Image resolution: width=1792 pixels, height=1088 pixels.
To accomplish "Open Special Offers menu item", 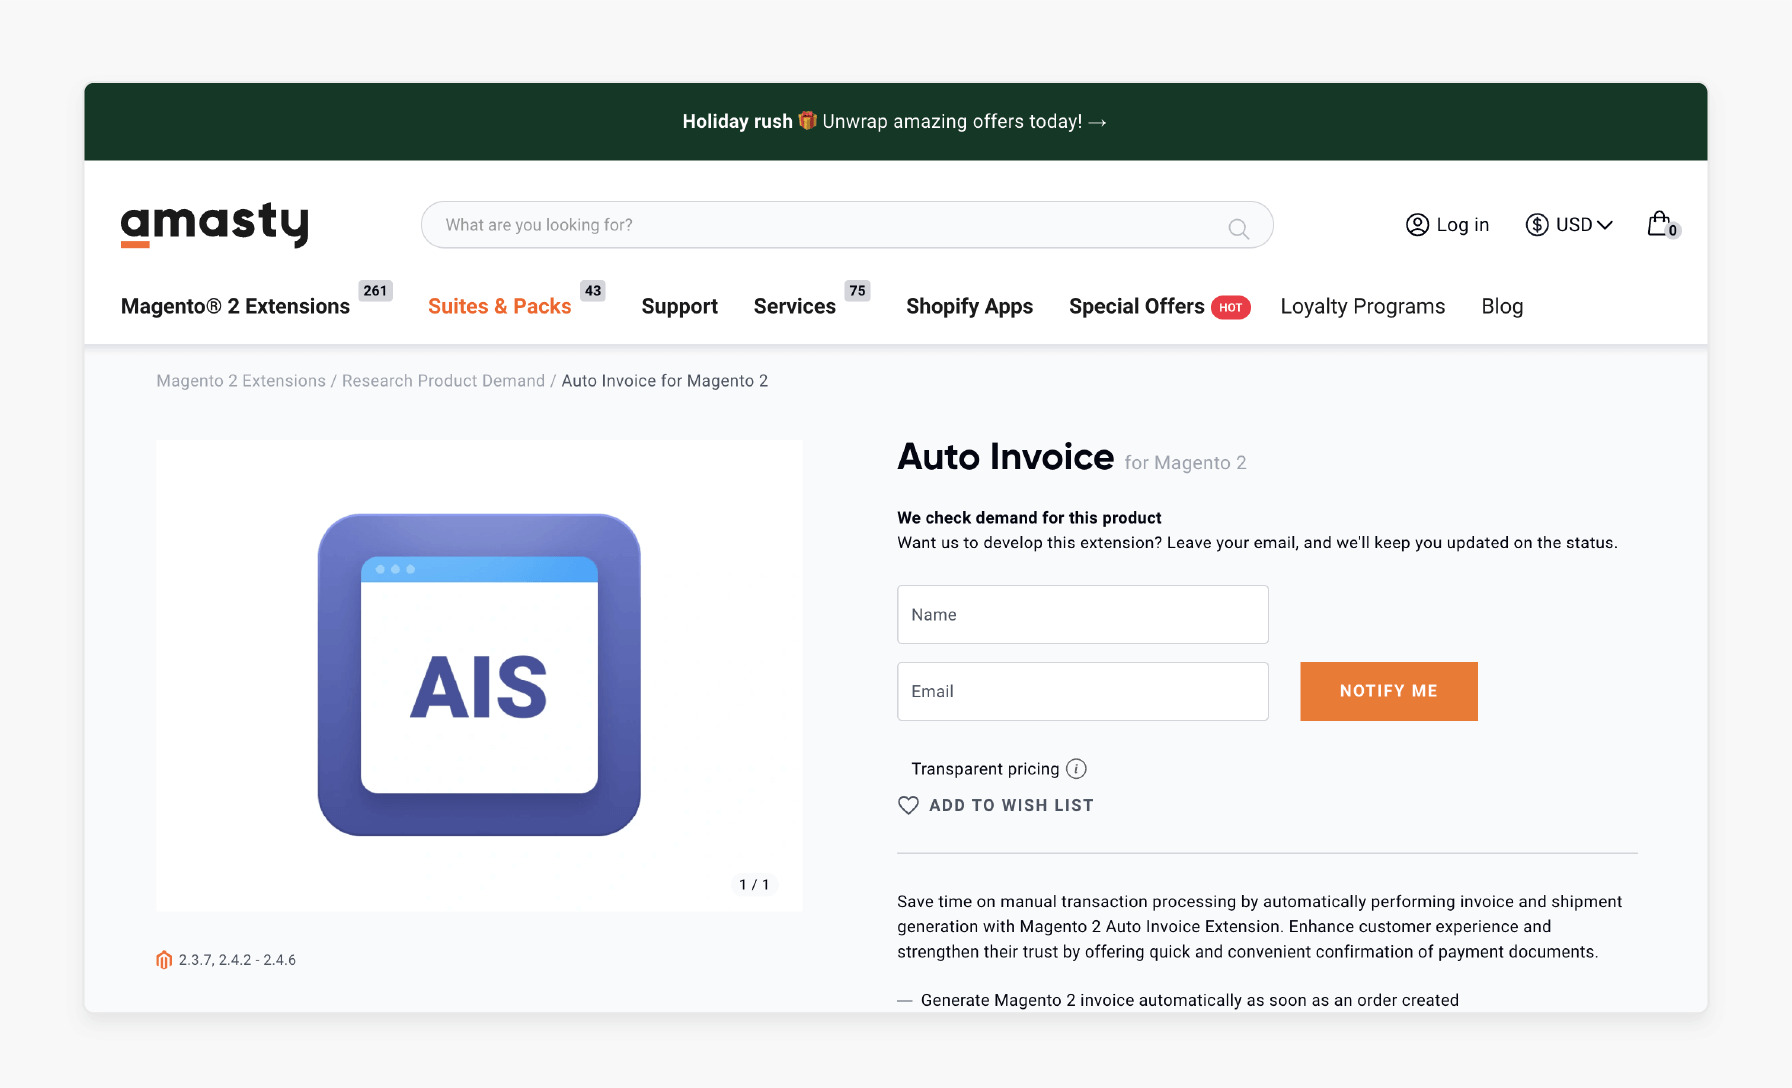I will pyautogui.click(x=1137, y=307).
